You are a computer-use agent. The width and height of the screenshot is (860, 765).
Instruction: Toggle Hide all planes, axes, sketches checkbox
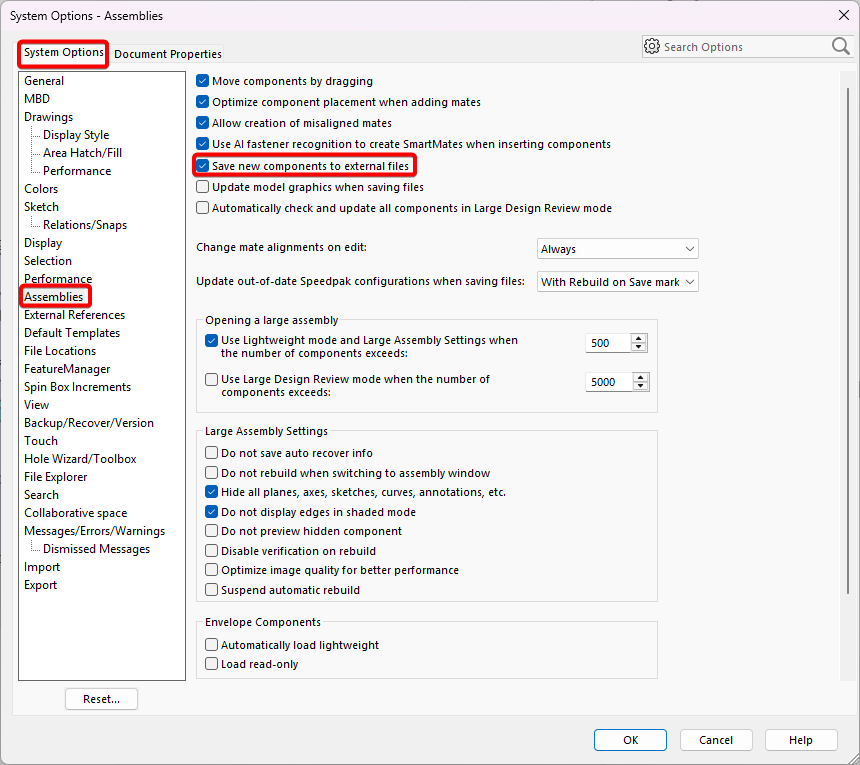pos(211,492)
